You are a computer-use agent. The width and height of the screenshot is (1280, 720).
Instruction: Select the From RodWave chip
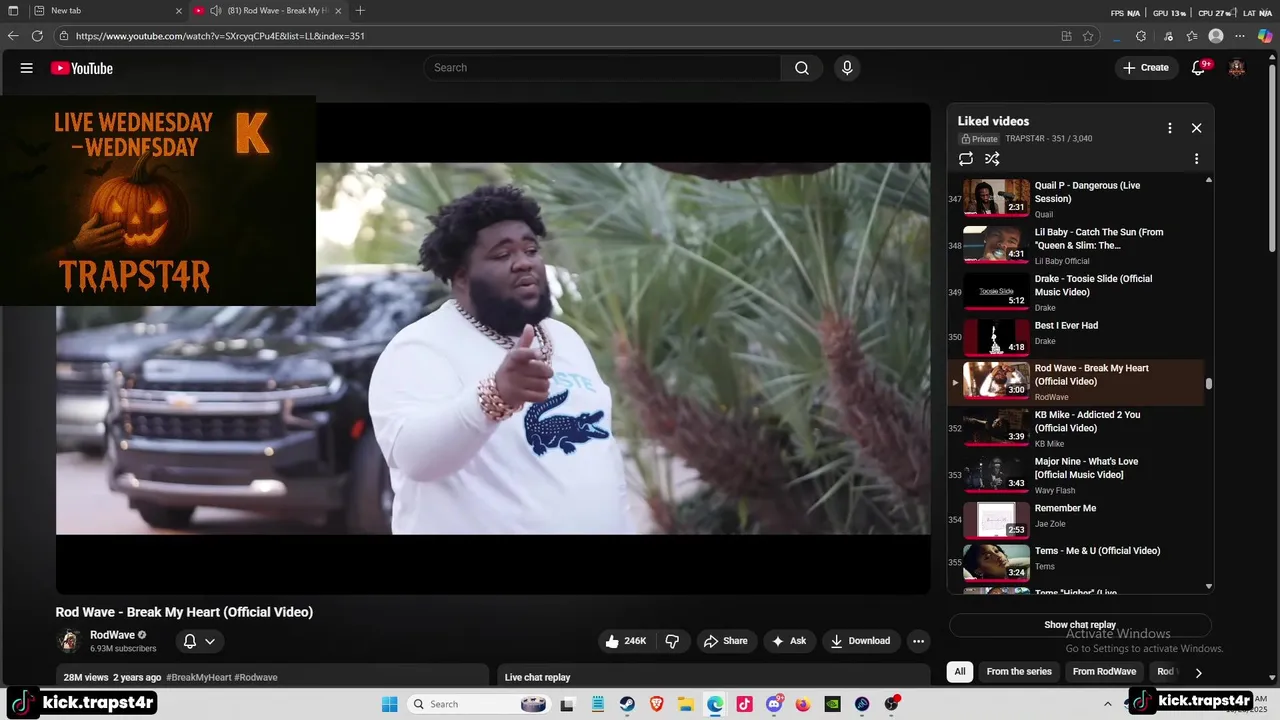coord(1104,672)
